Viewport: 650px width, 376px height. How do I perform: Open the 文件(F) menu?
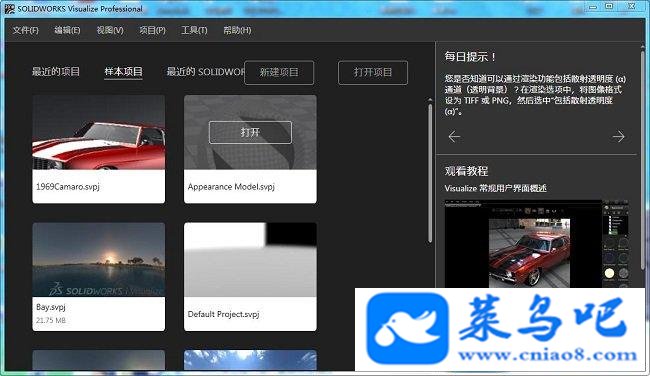coord(25,30)
